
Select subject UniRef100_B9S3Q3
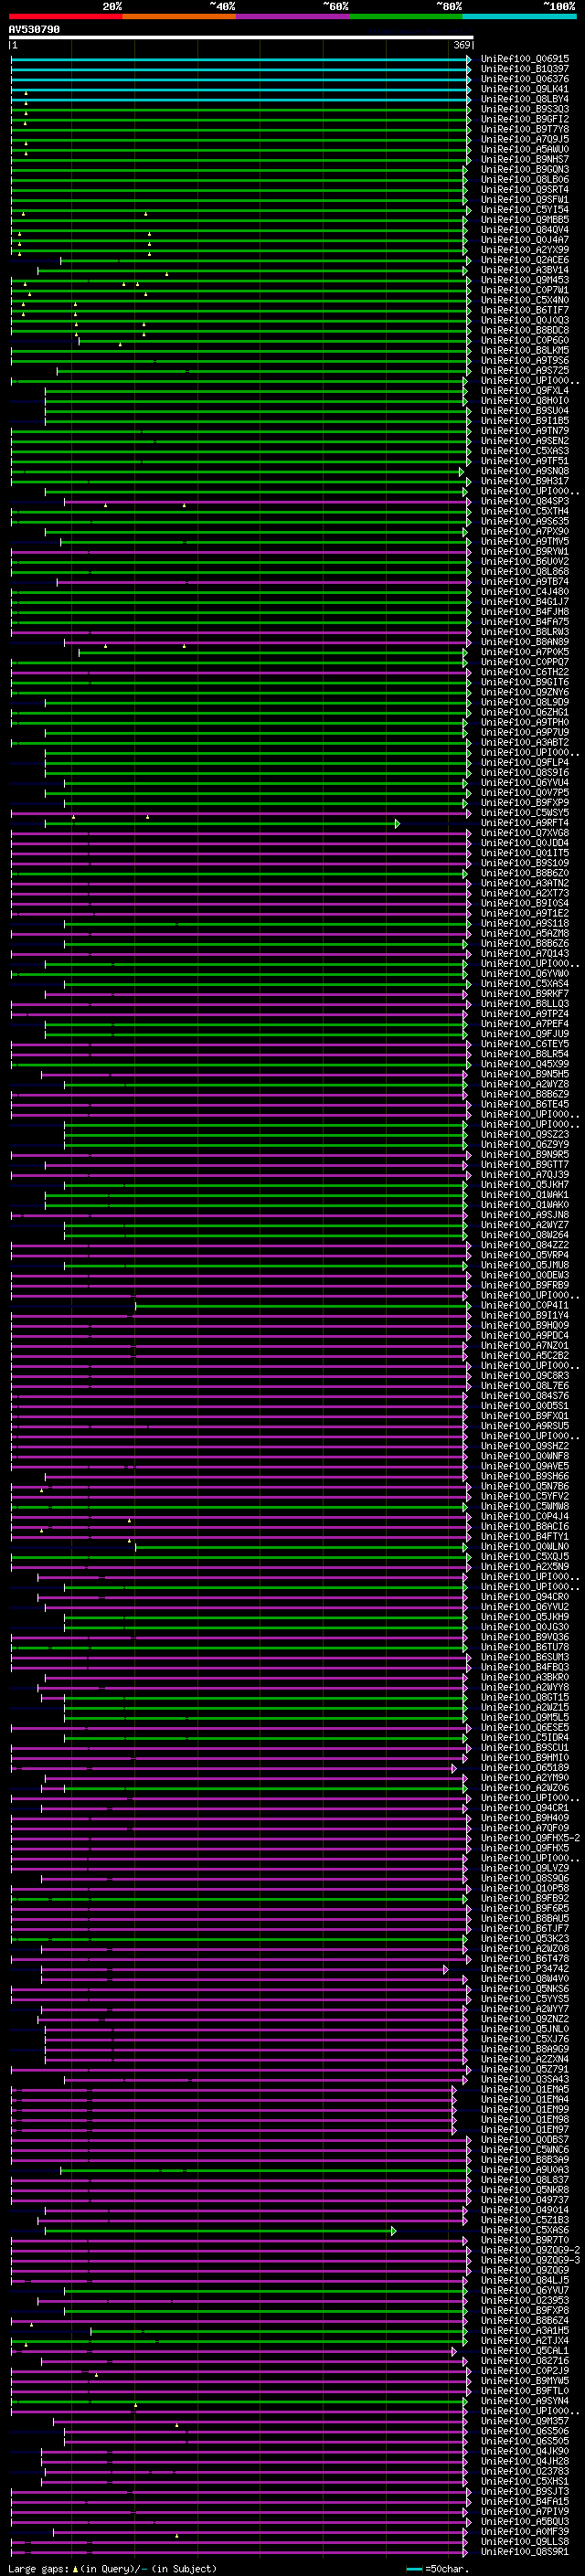click(524, 109)
